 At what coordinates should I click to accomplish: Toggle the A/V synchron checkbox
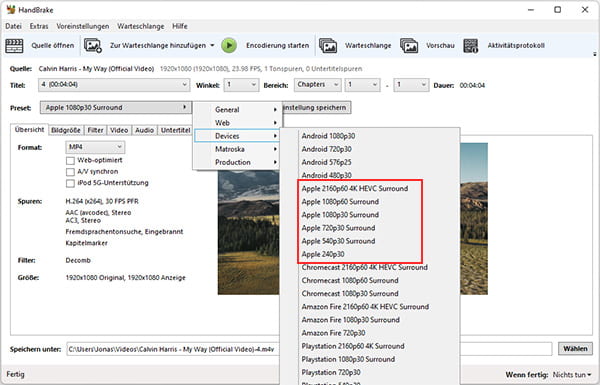(x=70, y=172)
